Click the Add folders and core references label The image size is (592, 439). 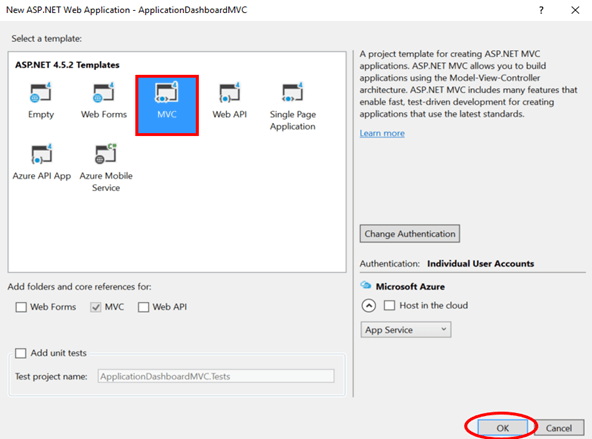tap(79, 287)
